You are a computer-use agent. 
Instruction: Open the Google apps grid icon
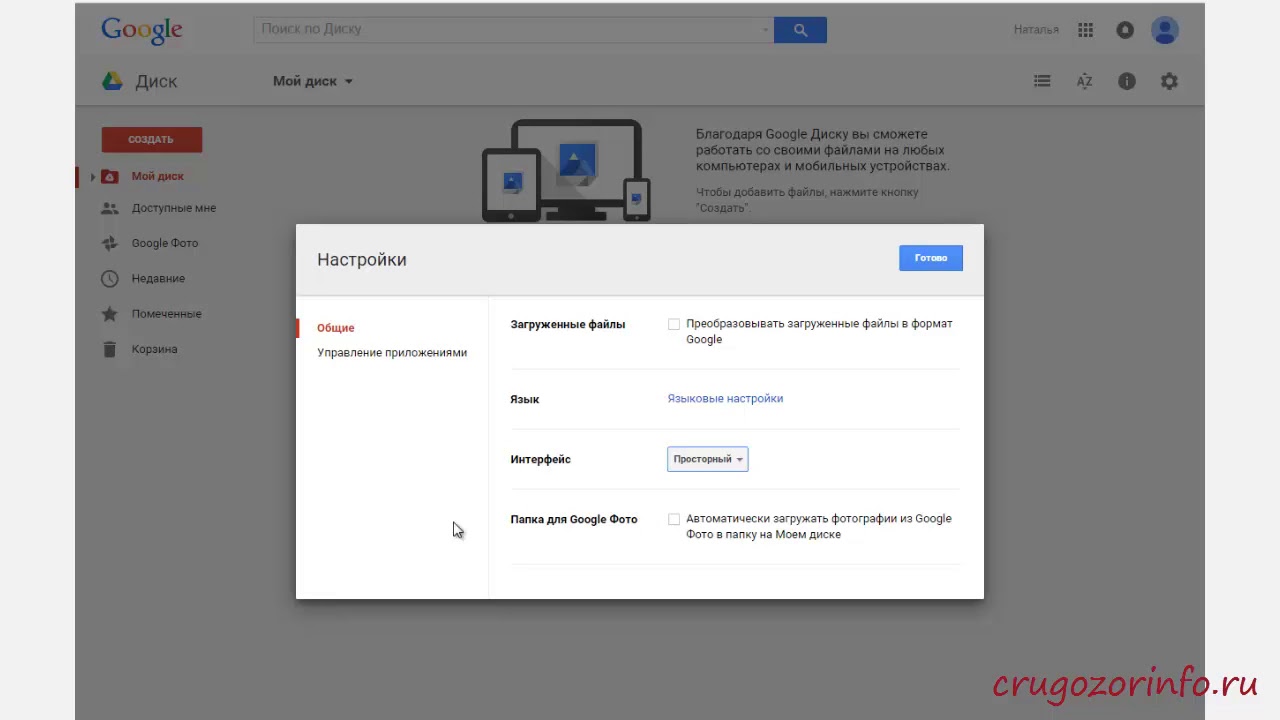click(x=1085, y=30)
